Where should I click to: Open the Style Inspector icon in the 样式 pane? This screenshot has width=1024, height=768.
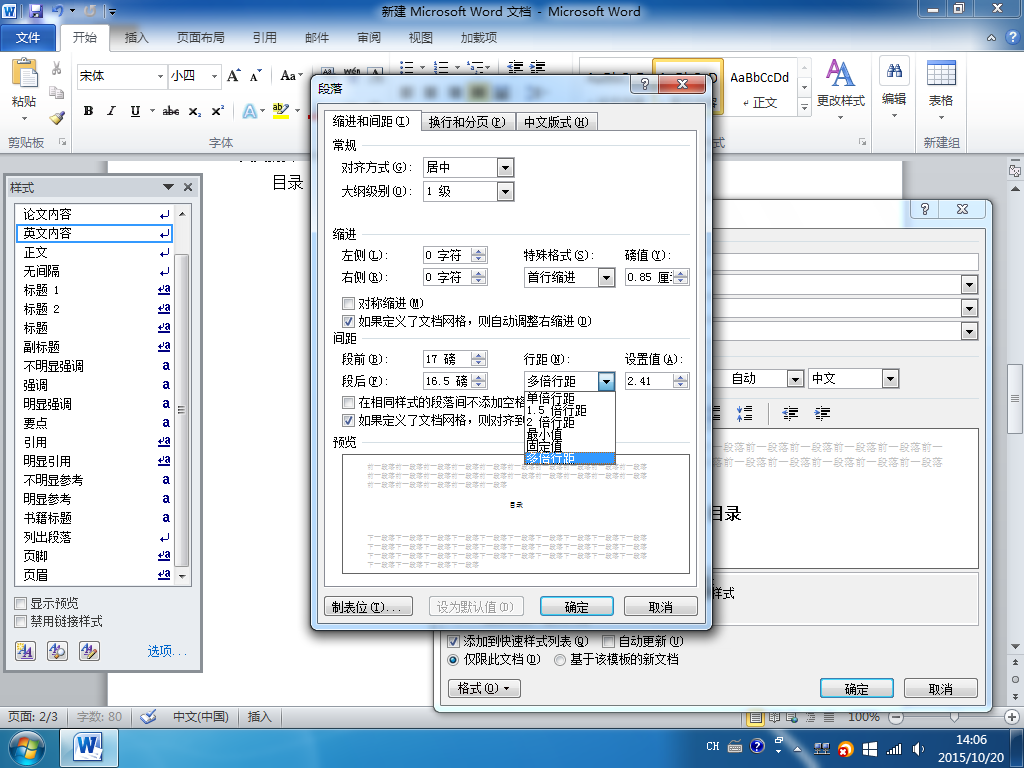point(57,650)
